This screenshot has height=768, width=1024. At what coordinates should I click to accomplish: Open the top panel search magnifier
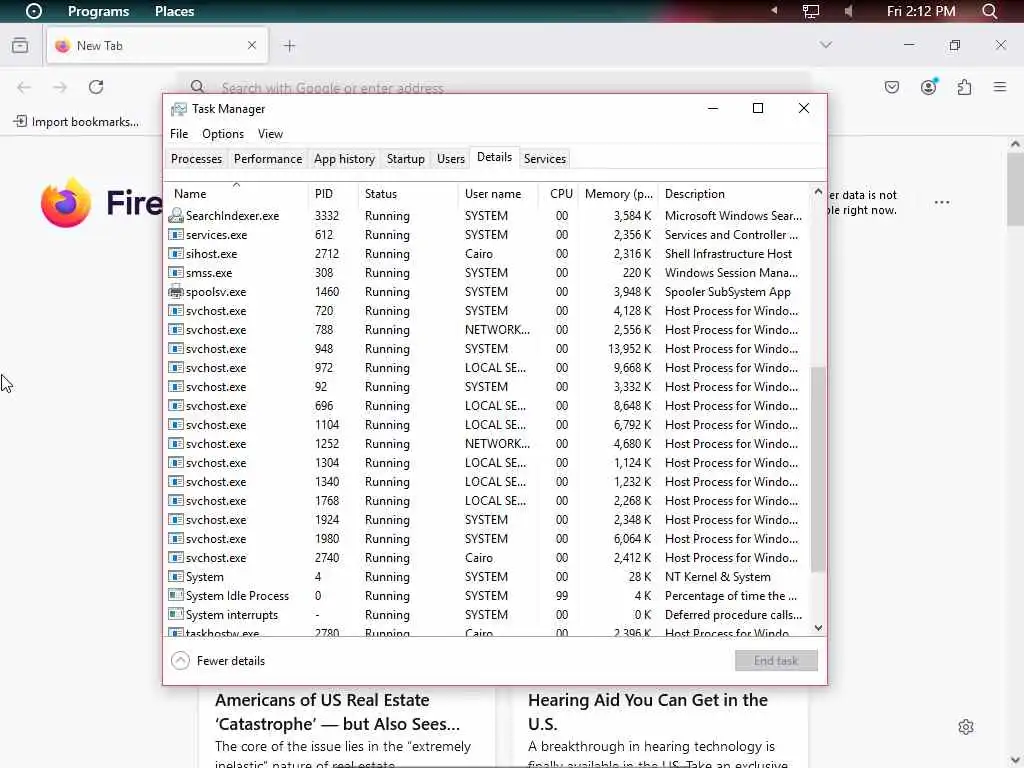click(x=990, y=11)
